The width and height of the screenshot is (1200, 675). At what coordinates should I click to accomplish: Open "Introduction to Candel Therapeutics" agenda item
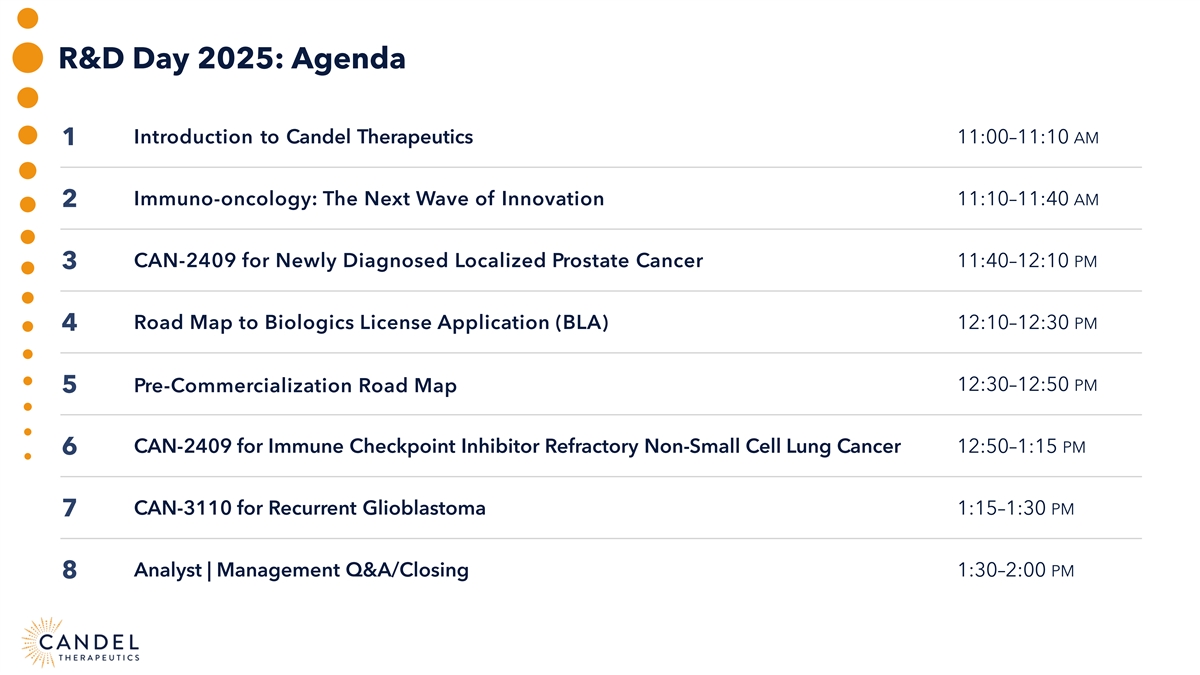pyautogui.click(x=303, y=136)
